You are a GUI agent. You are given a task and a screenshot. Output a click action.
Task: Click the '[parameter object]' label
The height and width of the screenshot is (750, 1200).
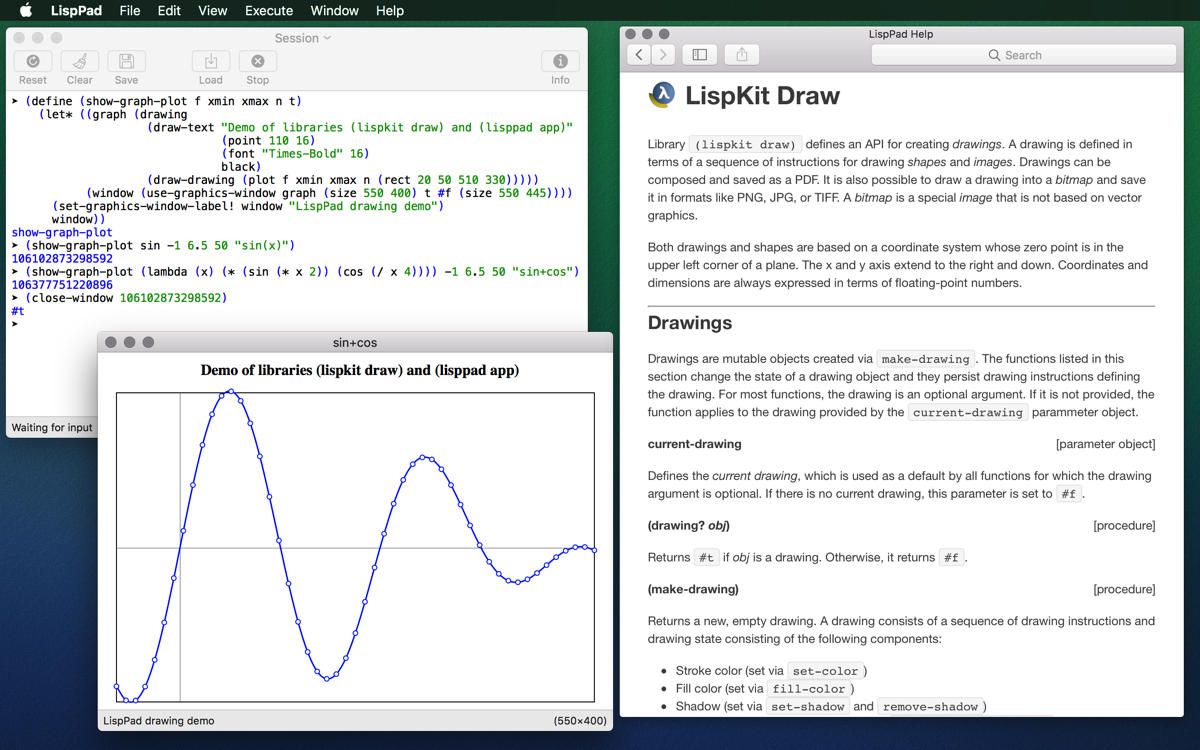click(1105, 444)
